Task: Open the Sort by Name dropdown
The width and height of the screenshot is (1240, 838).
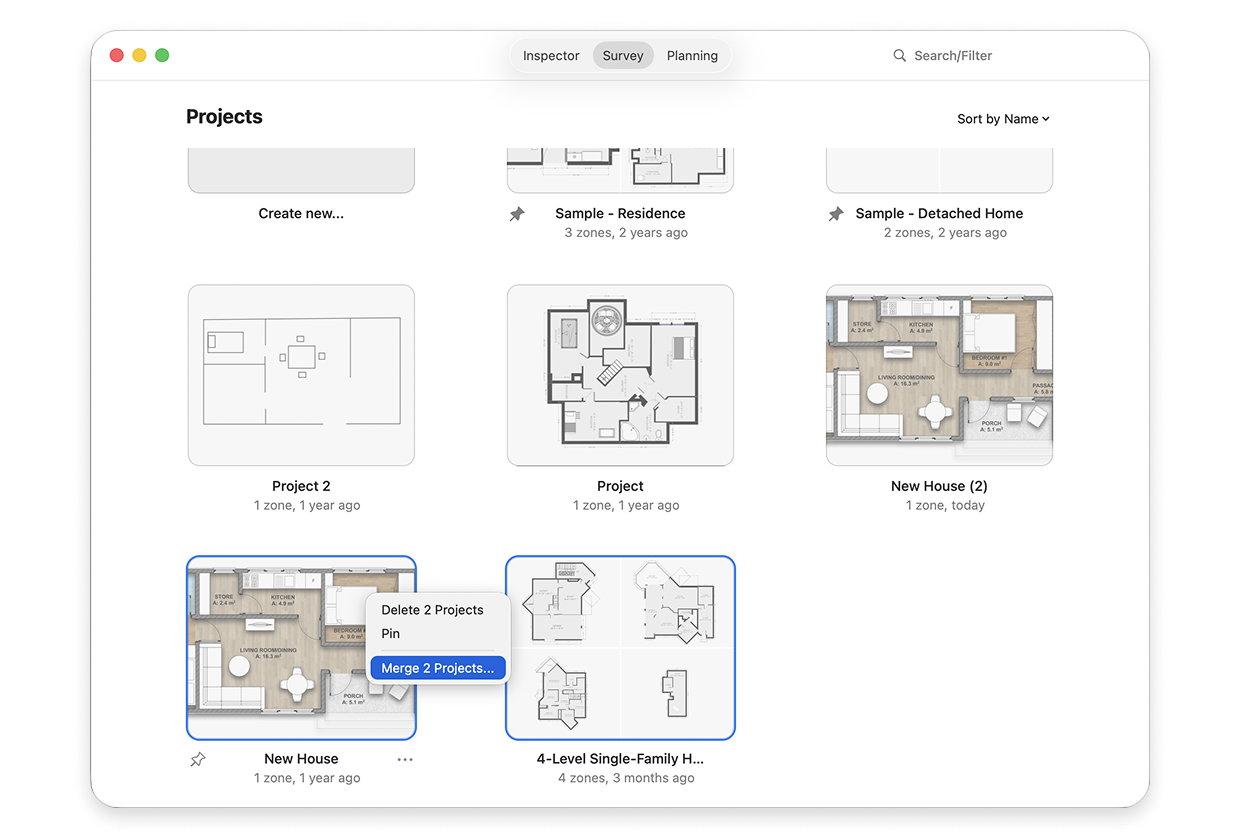Action: tap(1003, 119)
